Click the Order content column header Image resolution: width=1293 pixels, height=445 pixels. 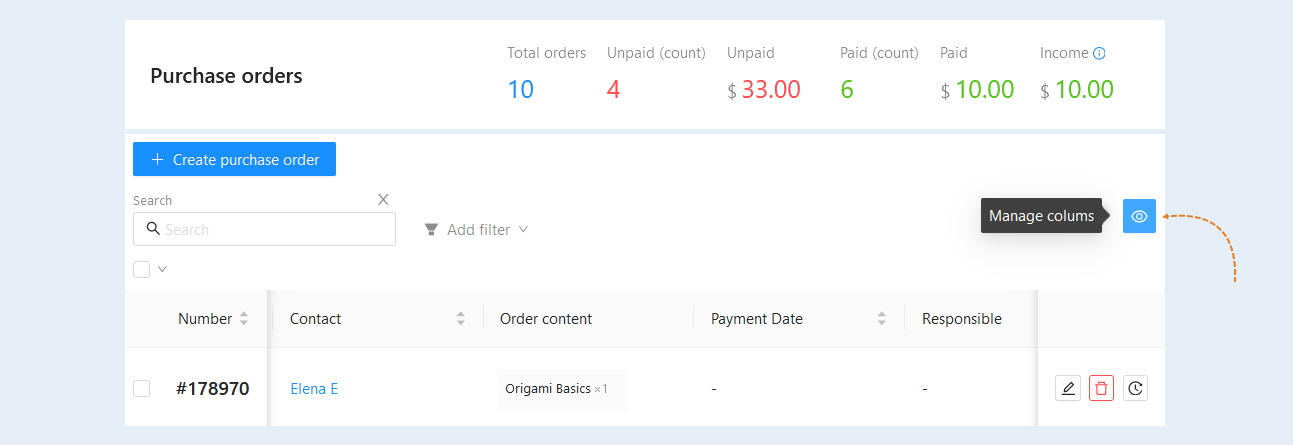coord(546,319)
